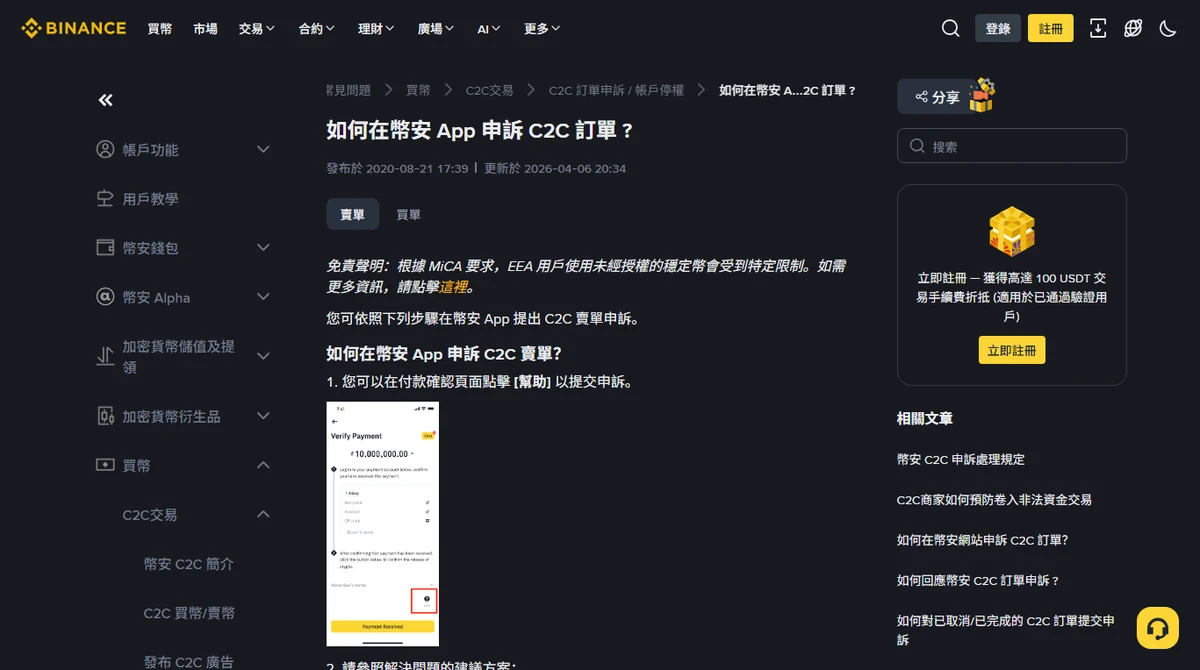
Task: Open 如何對已取消/已完成的 C2C 訂單提交申訴
Action: [1006, 630]
